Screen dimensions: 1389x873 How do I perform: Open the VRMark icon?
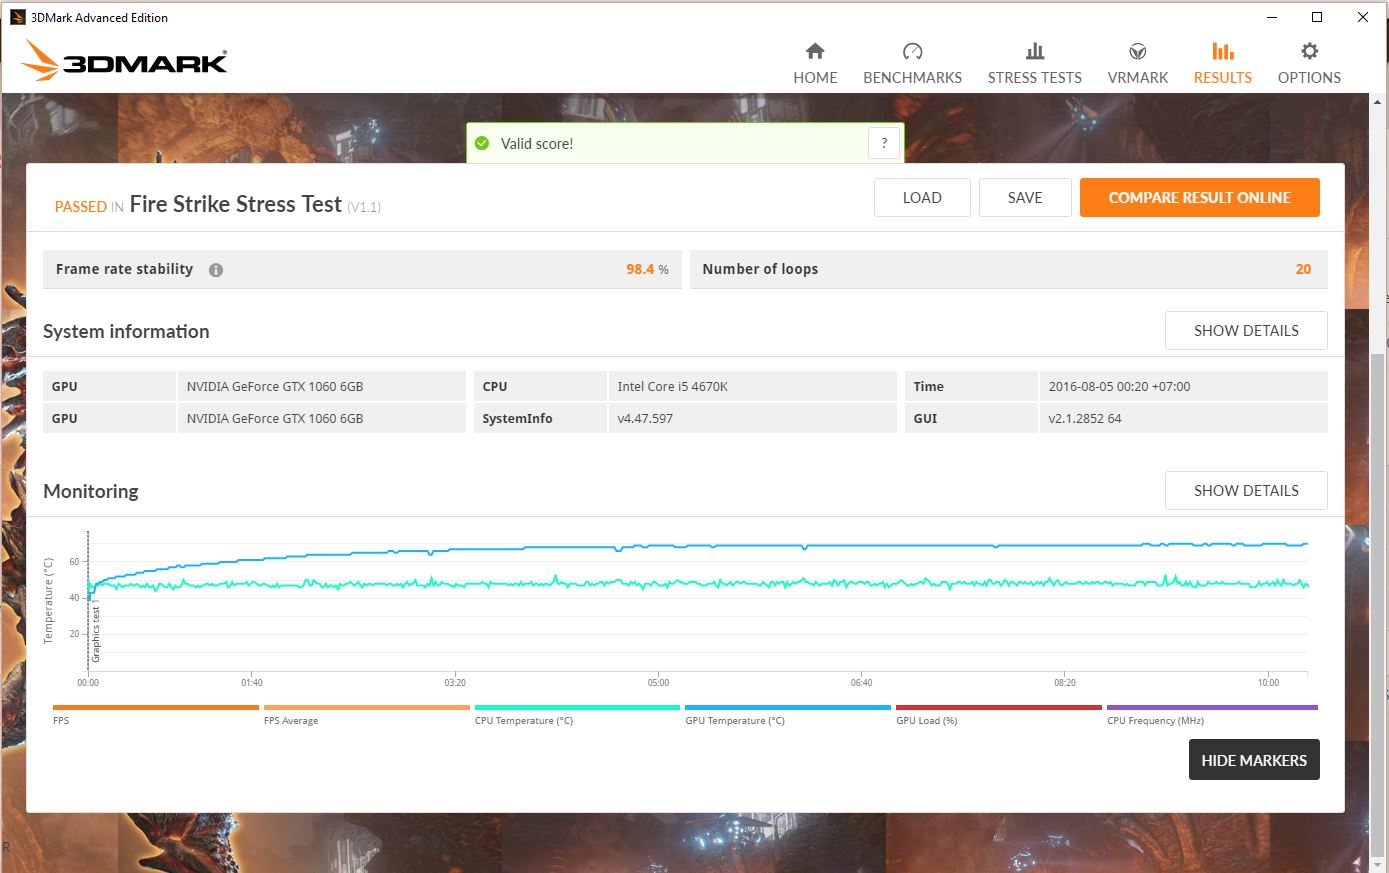pyautogui.click(x=1137, y=51)
